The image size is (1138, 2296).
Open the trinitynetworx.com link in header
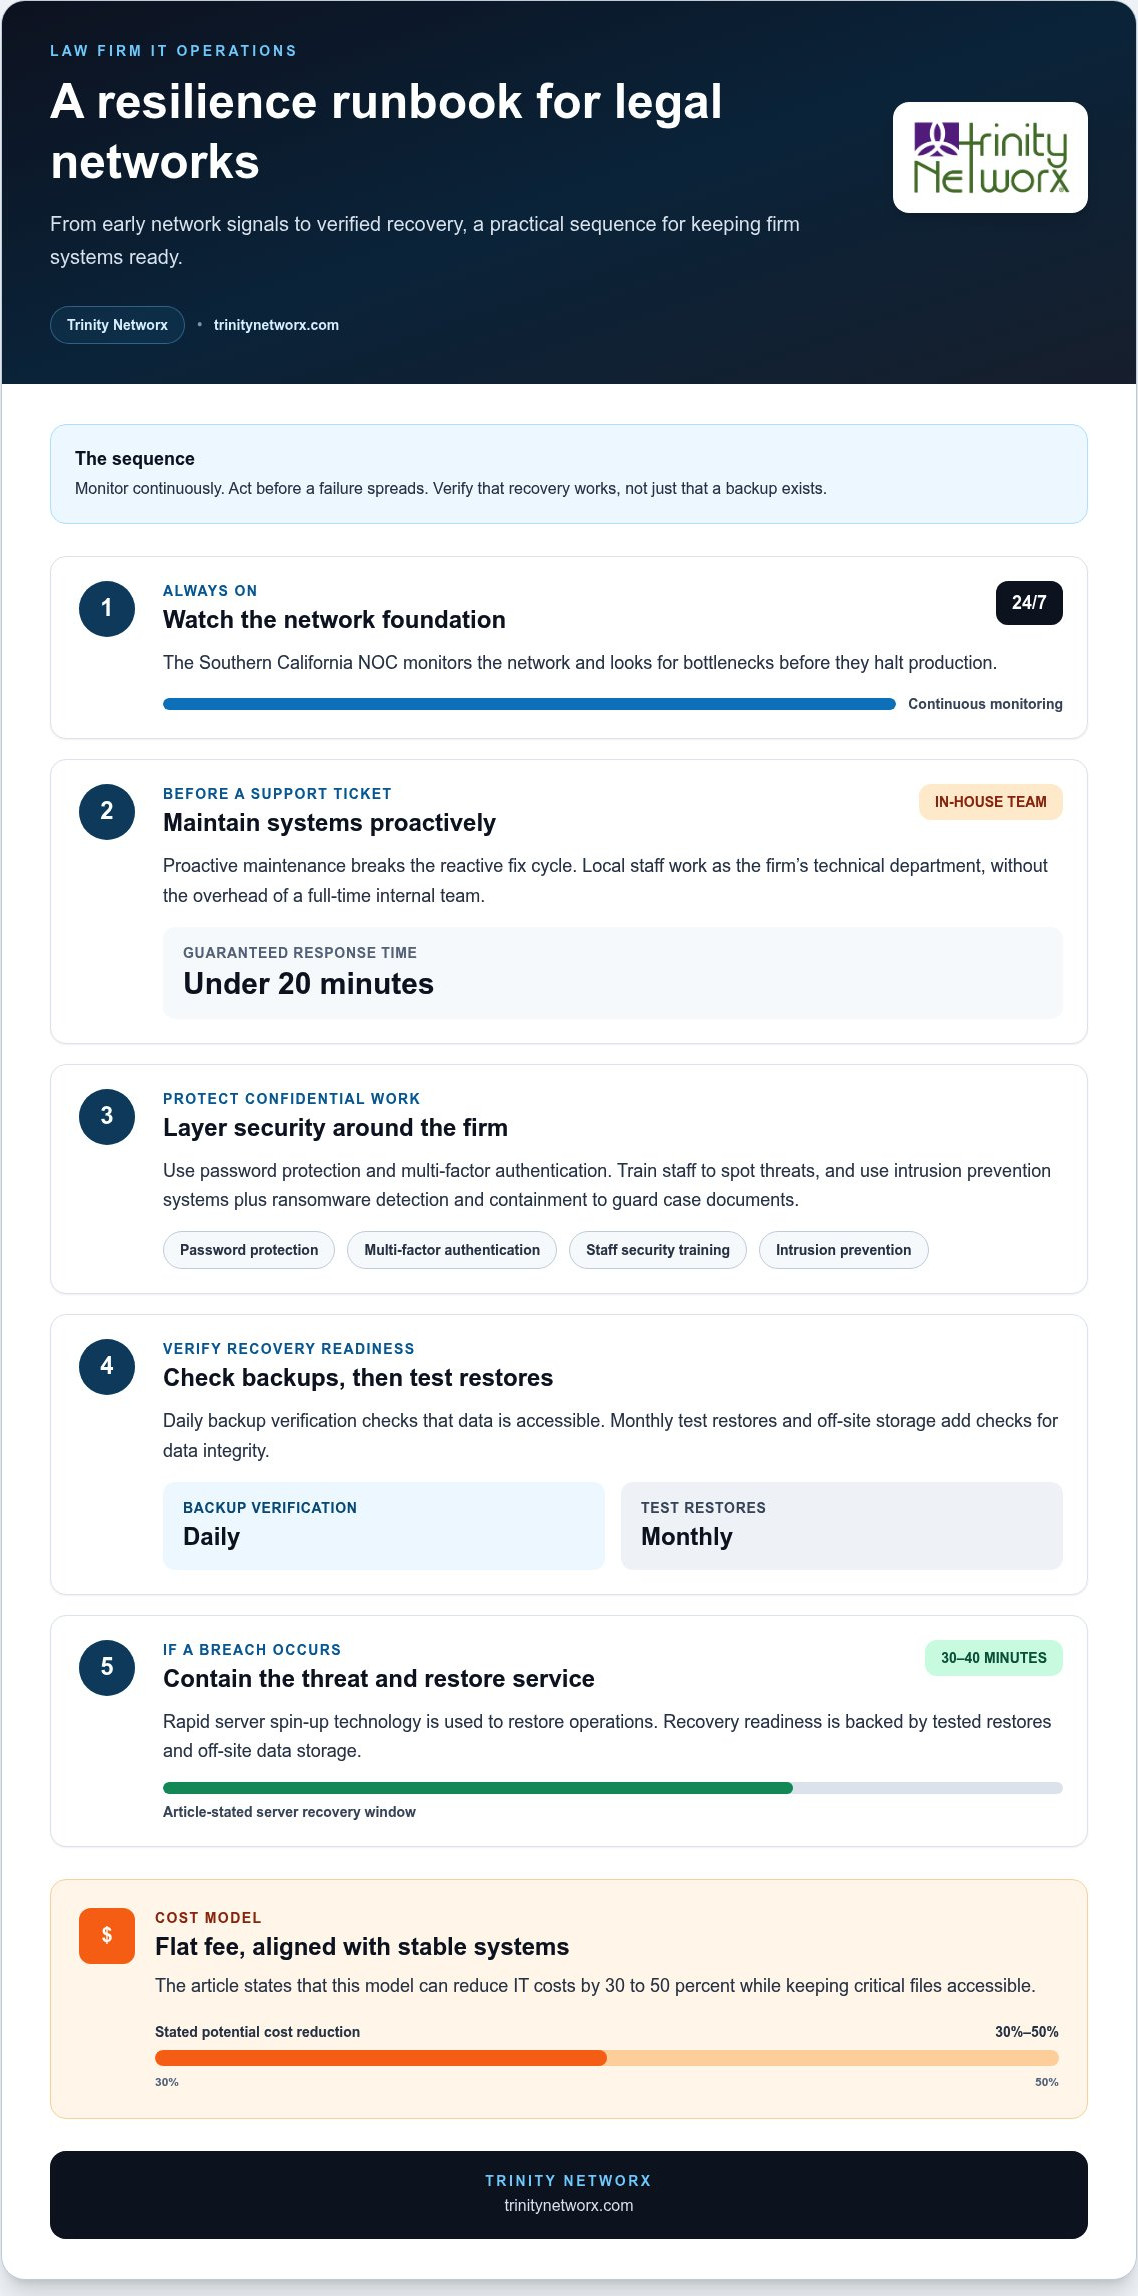click(276, 325)
